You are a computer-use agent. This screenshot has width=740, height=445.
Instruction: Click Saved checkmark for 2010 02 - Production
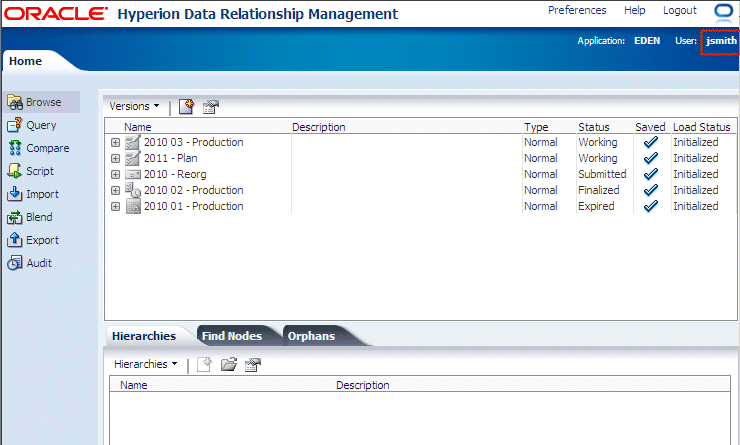[x=651, y=190]
